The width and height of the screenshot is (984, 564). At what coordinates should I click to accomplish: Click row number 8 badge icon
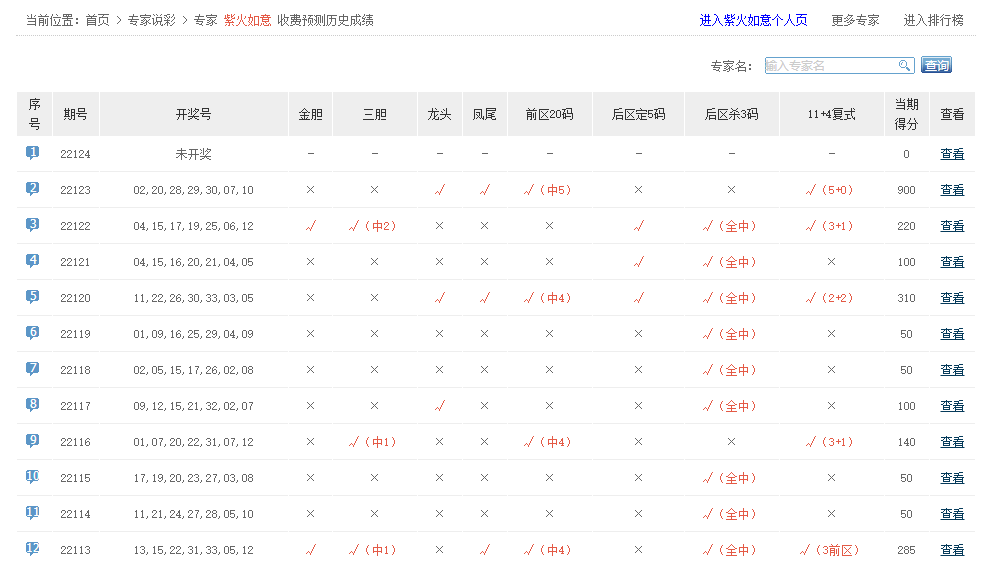(33, 405)
